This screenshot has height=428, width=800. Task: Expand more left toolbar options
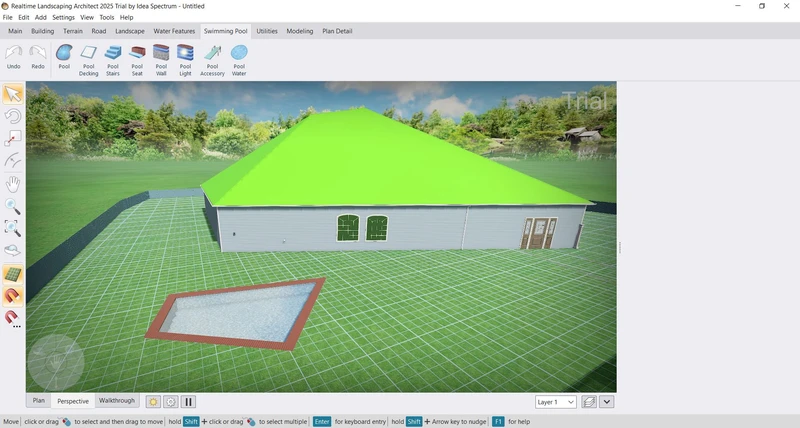click(x=17, y=328)
